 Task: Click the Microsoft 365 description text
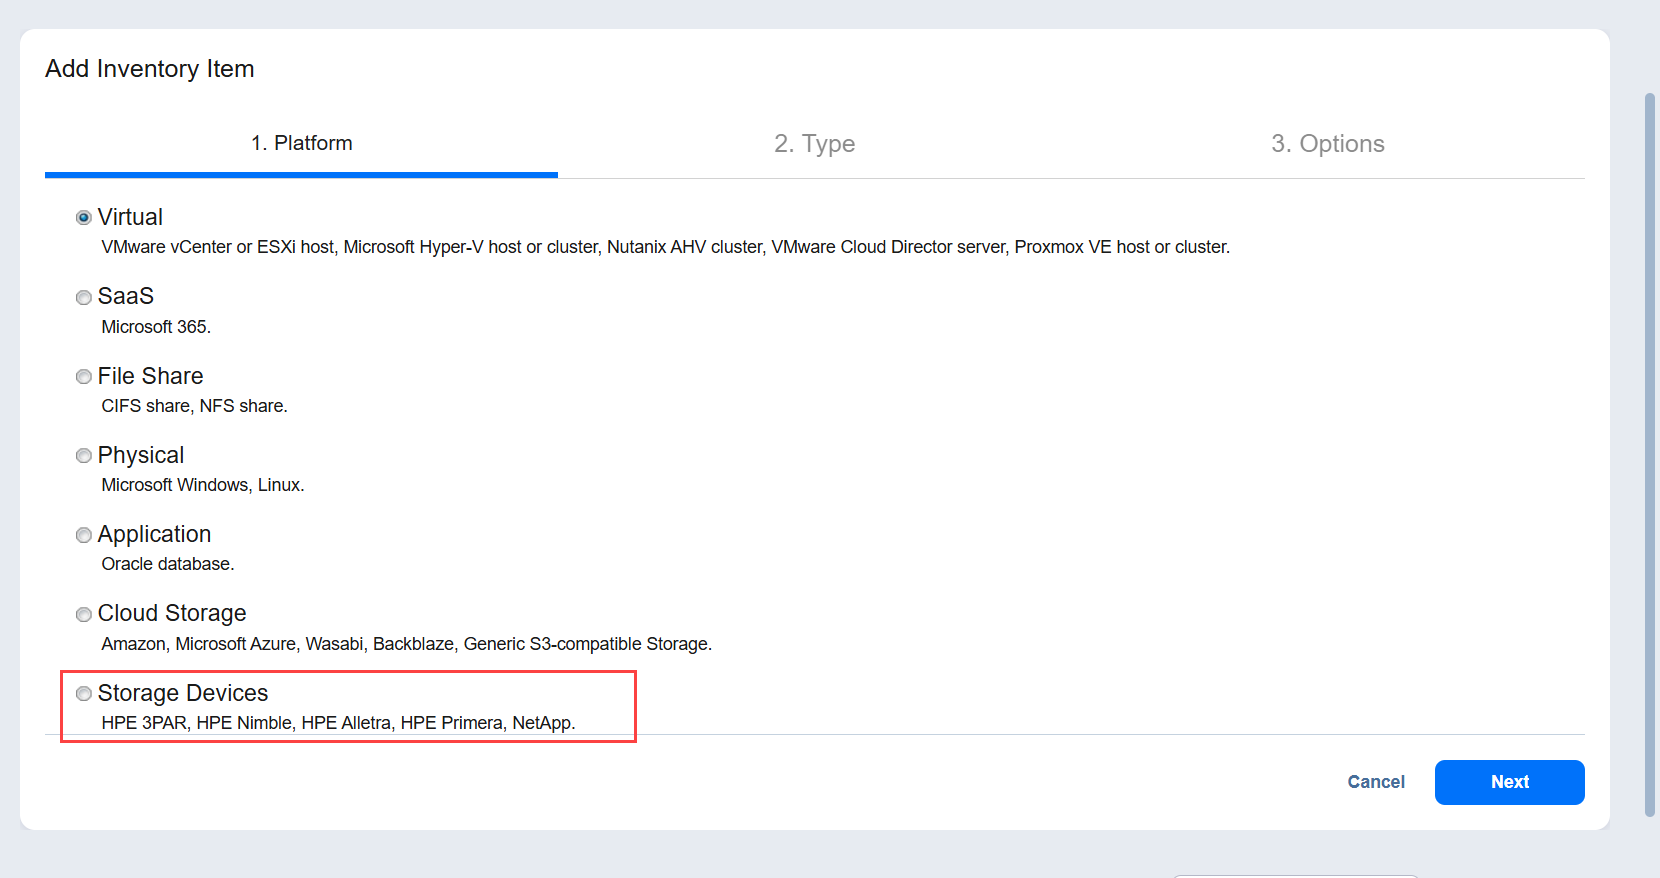156,327
